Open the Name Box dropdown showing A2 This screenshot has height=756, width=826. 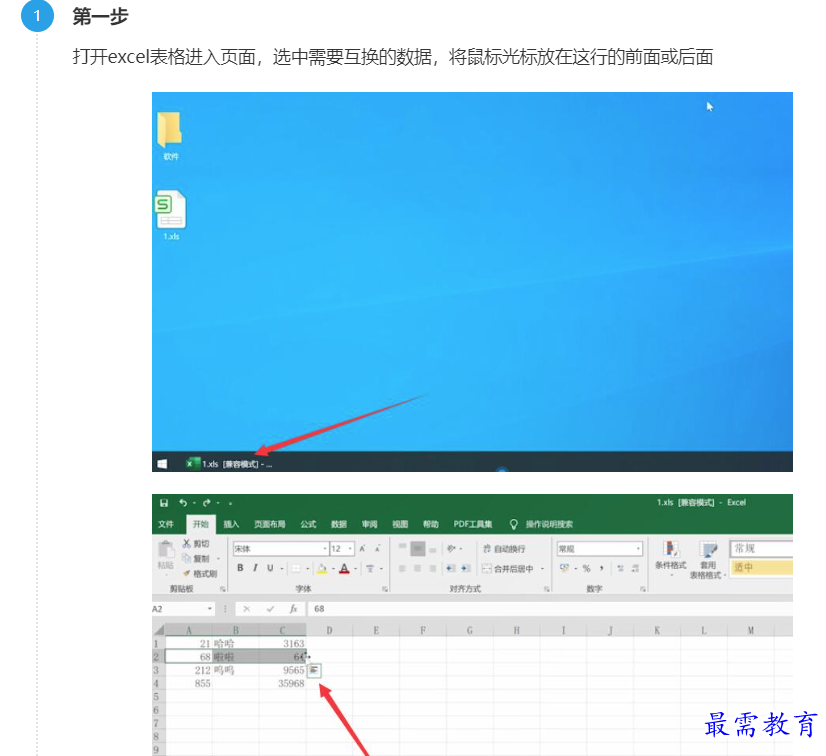[210, 609]
